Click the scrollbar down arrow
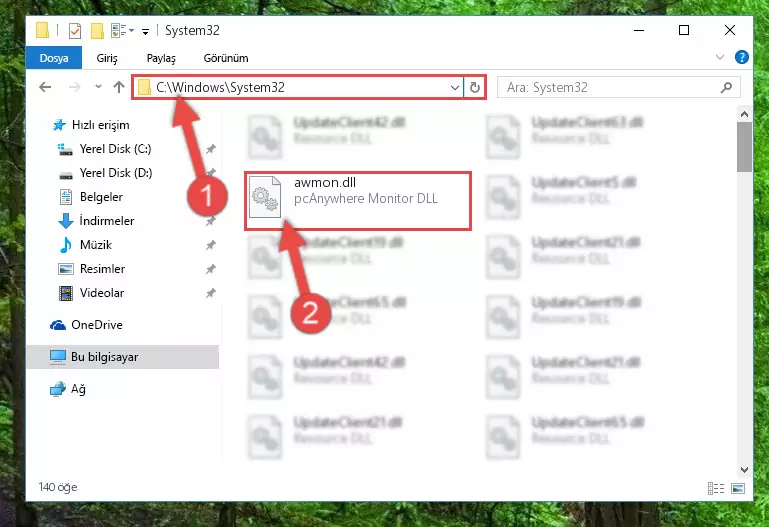This screenshot has width=769, height=527. (x=744, y=470)
